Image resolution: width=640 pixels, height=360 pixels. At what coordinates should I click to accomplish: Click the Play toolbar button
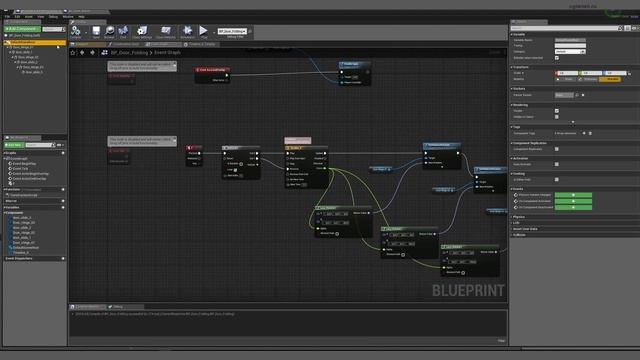tap(203, 31)
